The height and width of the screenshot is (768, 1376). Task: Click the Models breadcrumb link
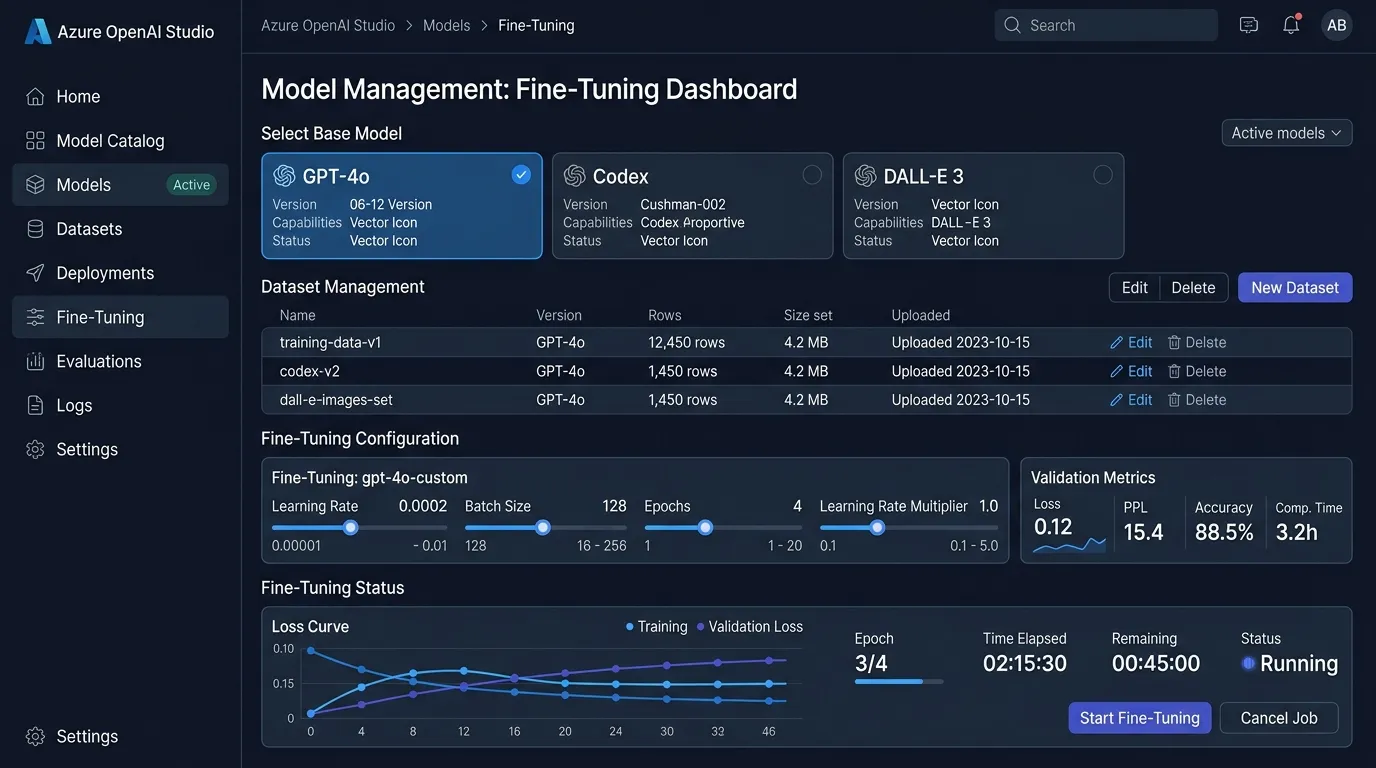click(x=446, y=25)
